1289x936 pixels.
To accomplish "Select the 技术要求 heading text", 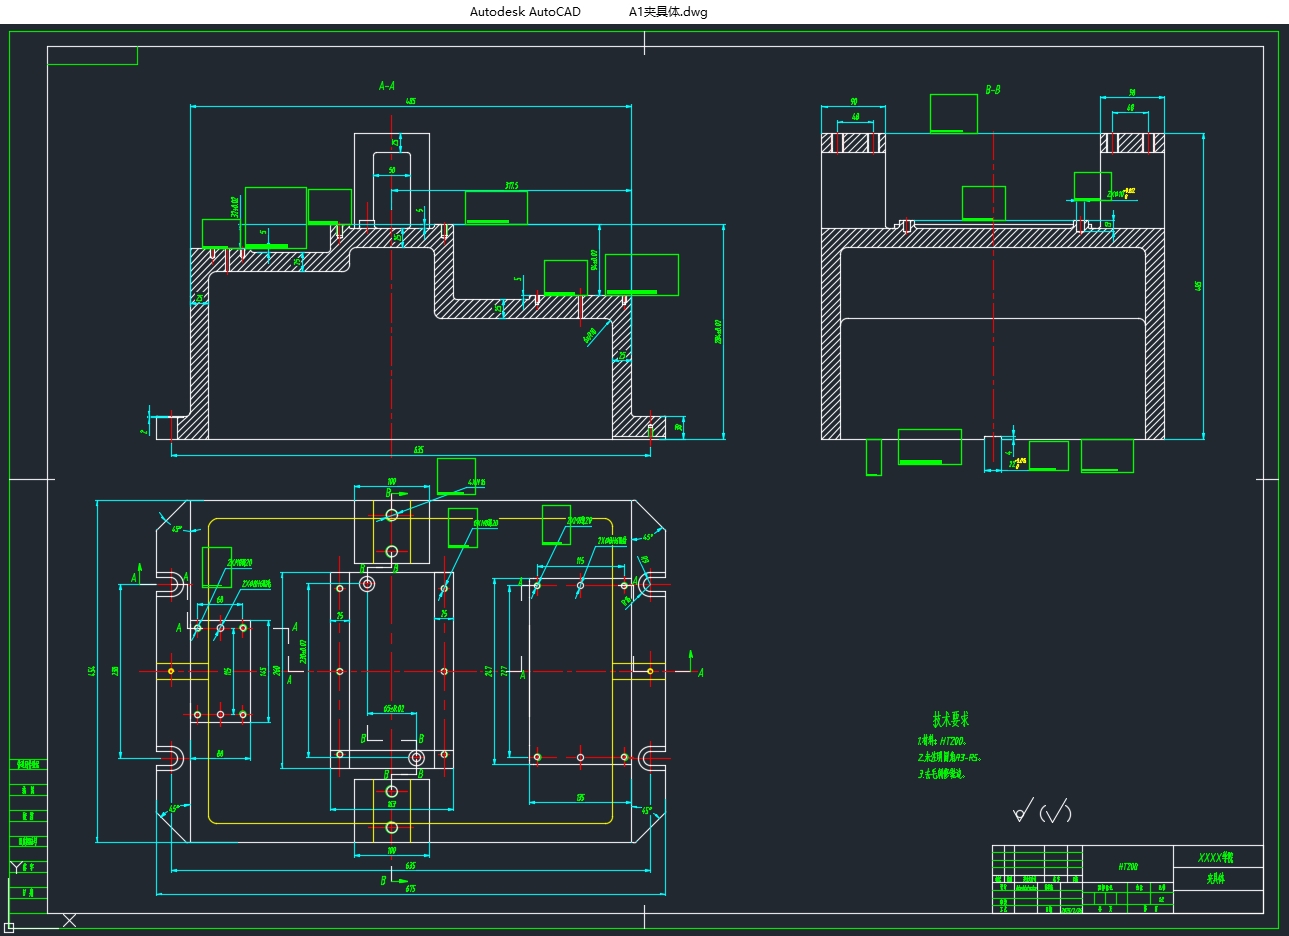I will point(950,719).
